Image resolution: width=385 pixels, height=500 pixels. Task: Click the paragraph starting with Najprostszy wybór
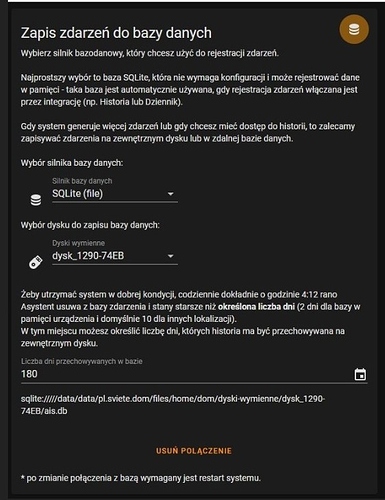(190, 90)
